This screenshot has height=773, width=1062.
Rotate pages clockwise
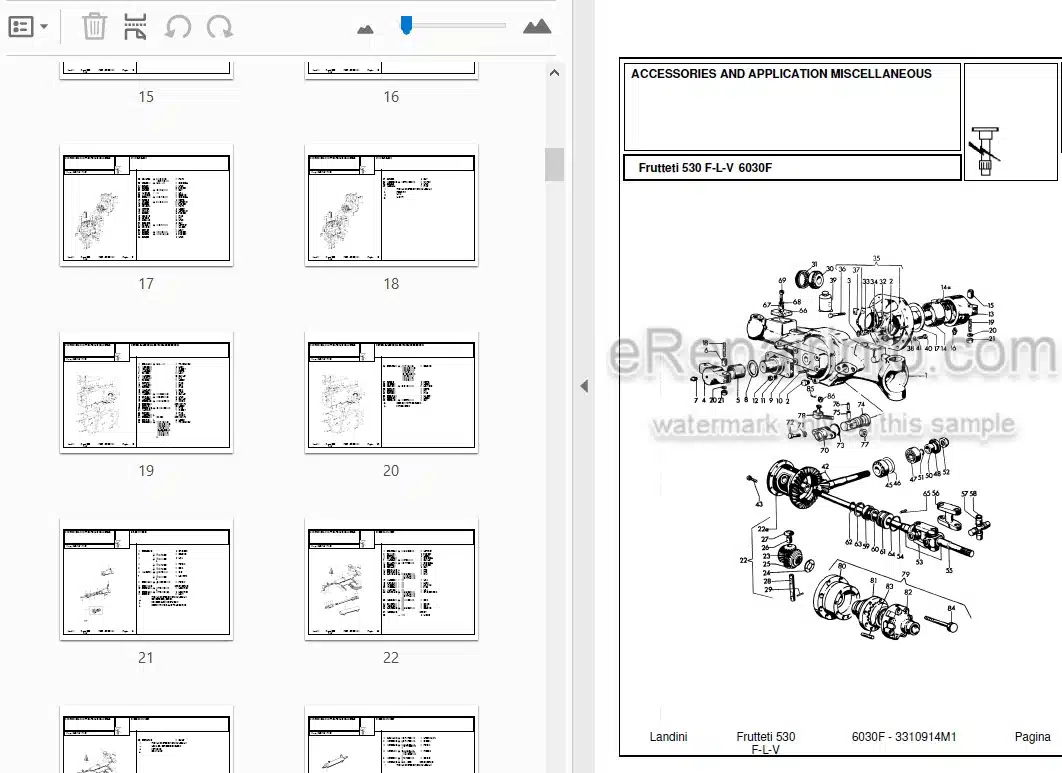click(x=220, y=28)
